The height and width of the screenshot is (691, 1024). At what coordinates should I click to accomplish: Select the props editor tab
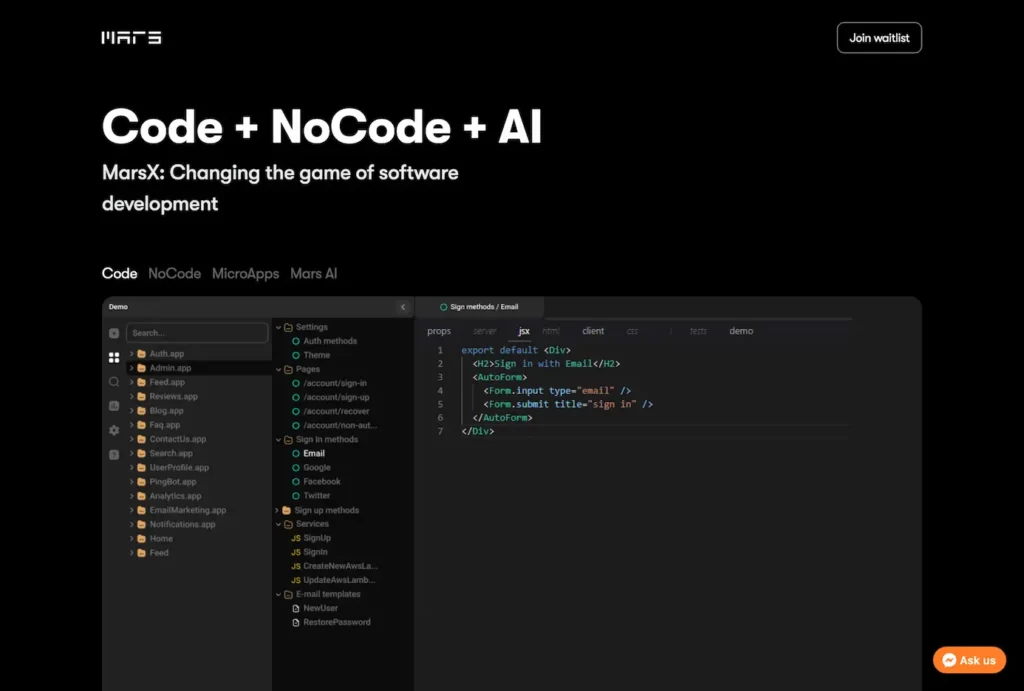point(439,331)
